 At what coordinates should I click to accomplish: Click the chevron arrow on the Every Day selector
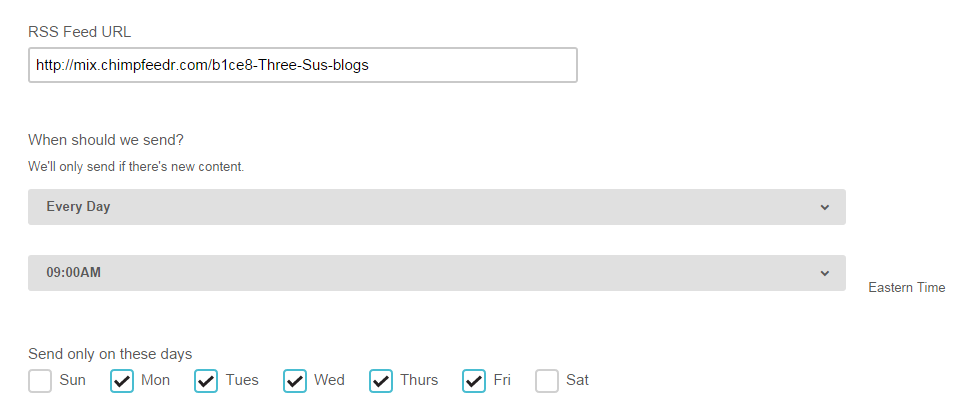tap(825, 207)
